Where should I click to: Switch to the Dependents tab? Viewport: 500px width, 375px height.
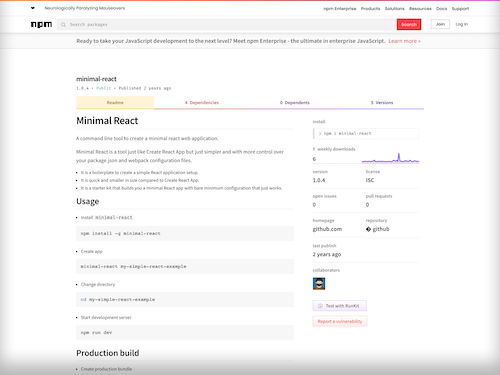[x=295, y=103]
